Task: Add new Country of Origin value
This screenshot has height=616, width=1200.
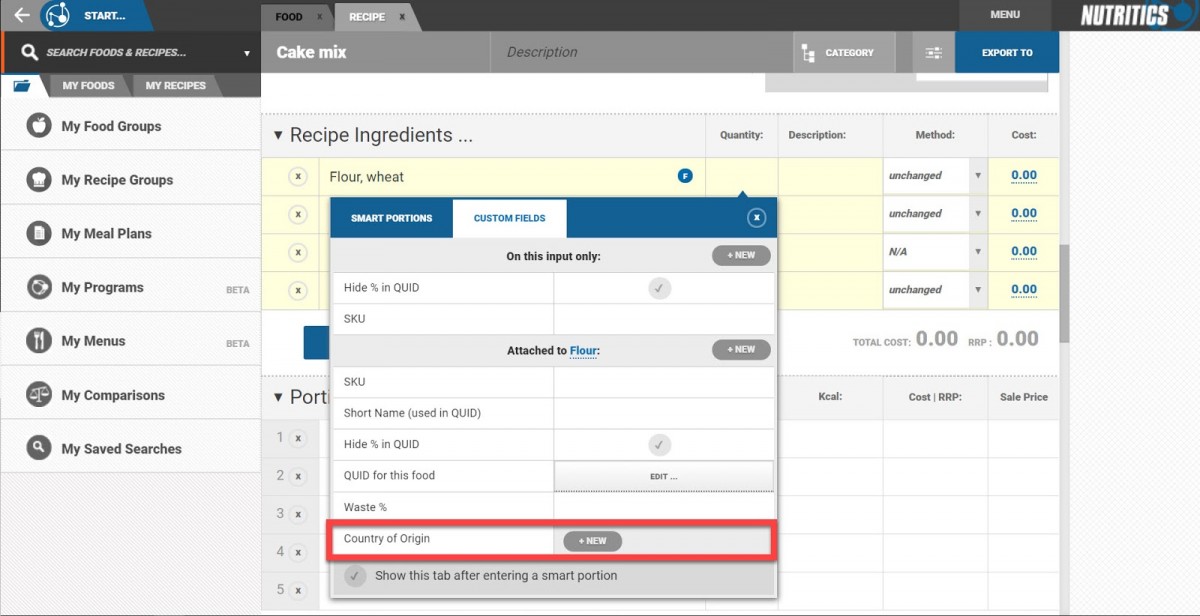Action: [592, 541]
